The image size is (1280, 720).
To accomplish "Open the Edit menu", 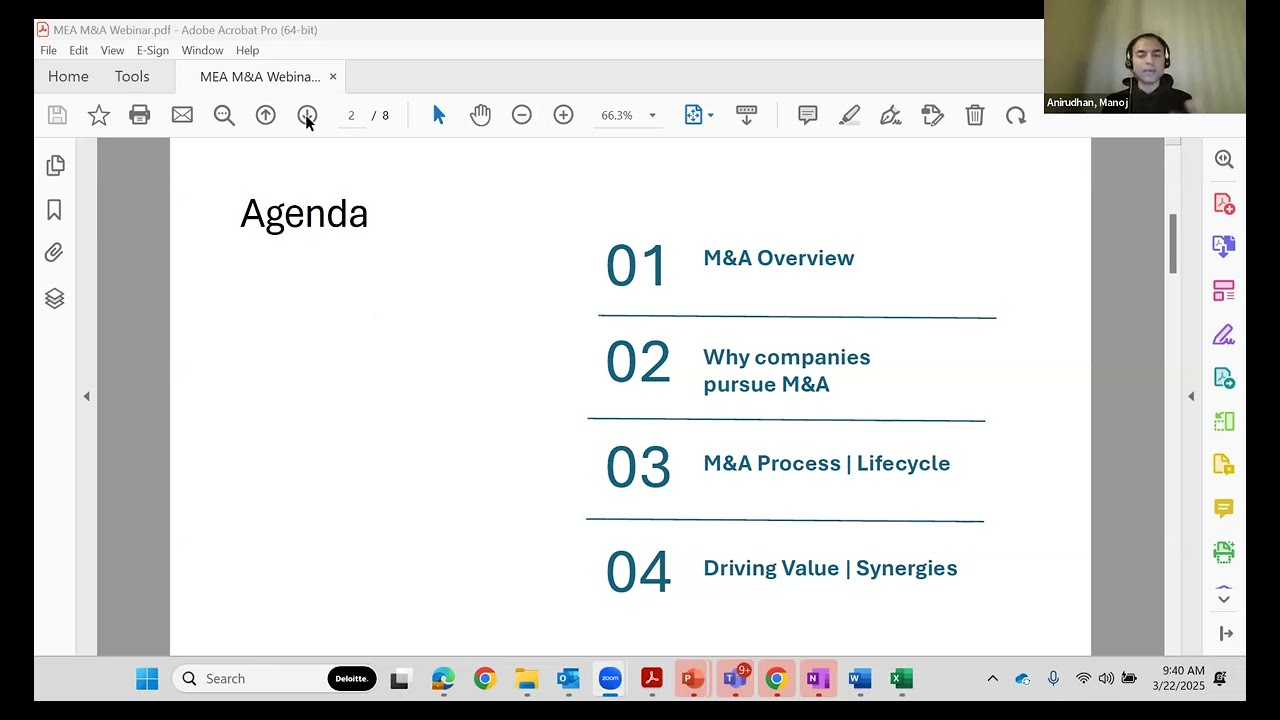I will pyautogui.click(x=79, y=50).
